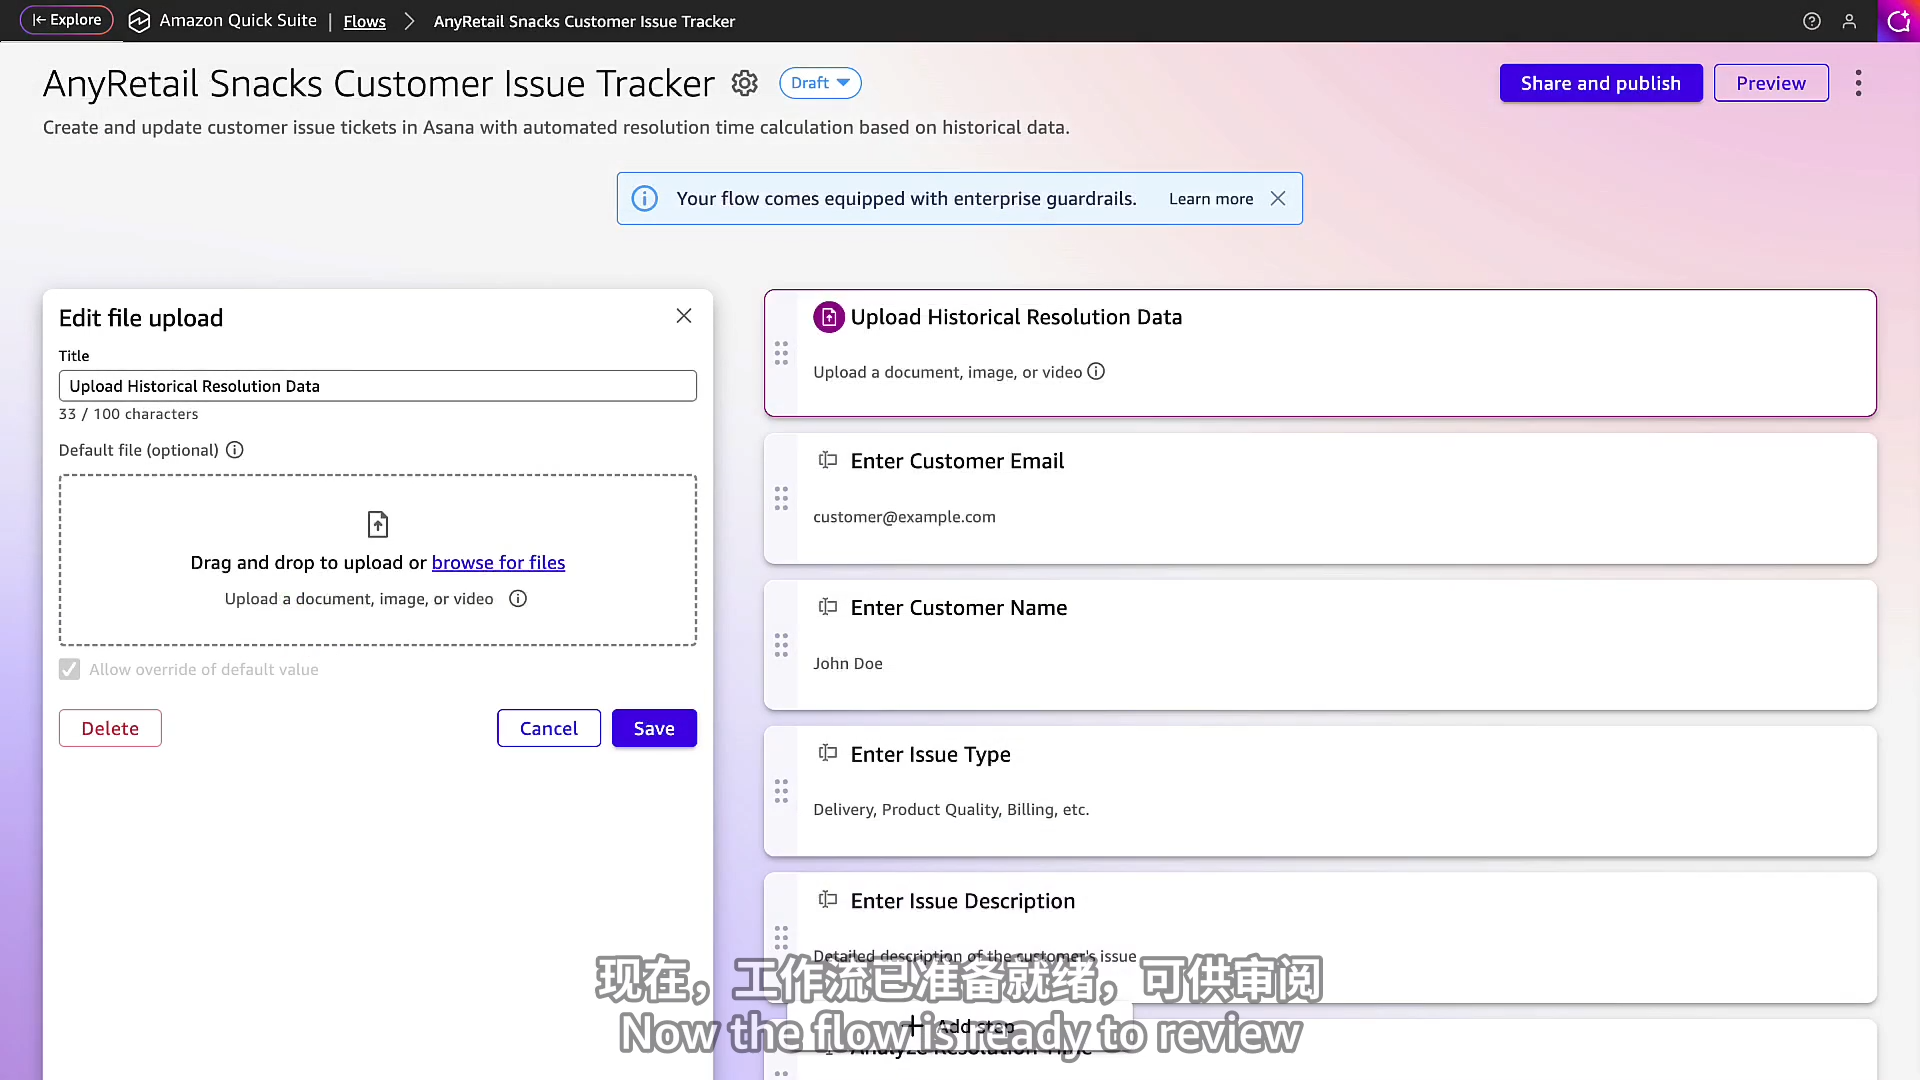Select the Upload Historical Resolution Data step title
The width and height of the screenshot is (1920, 1080).
pyautogui.click(x=1016, y=317)
